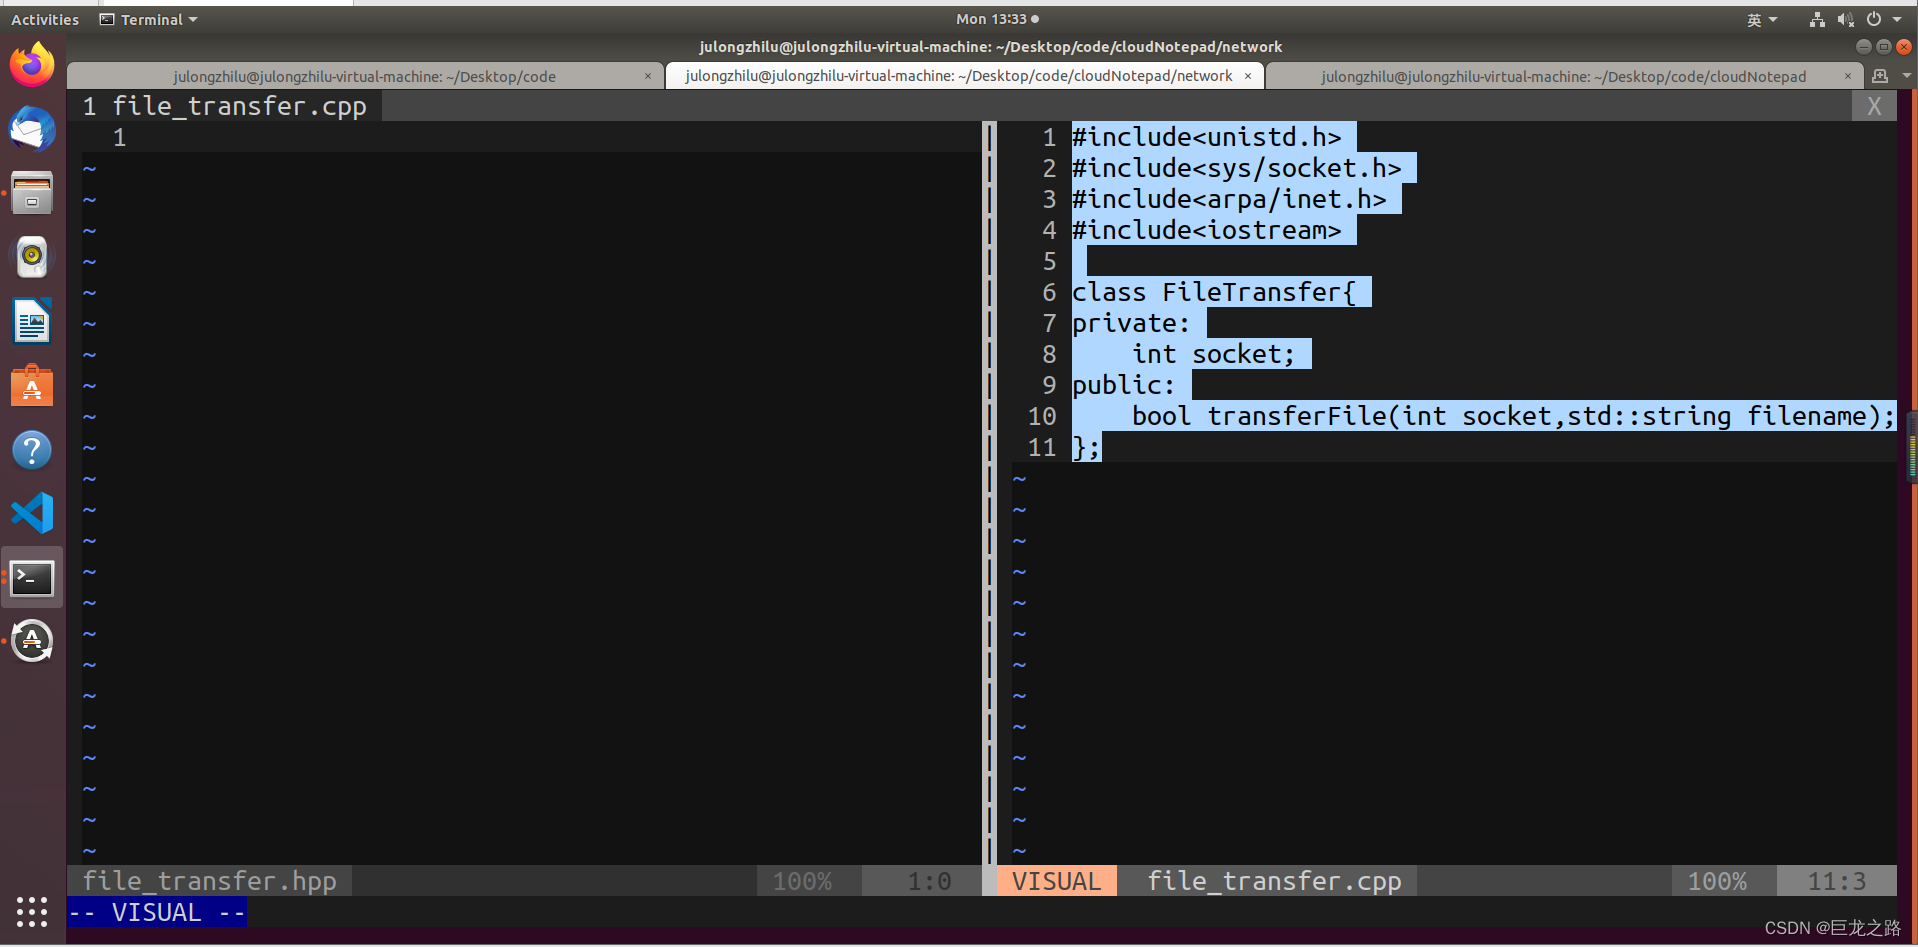The width and height of the screenshot is (1918, 947).
Task: Click the file_transfer.cpp status line name
Action: point(1274,881)
